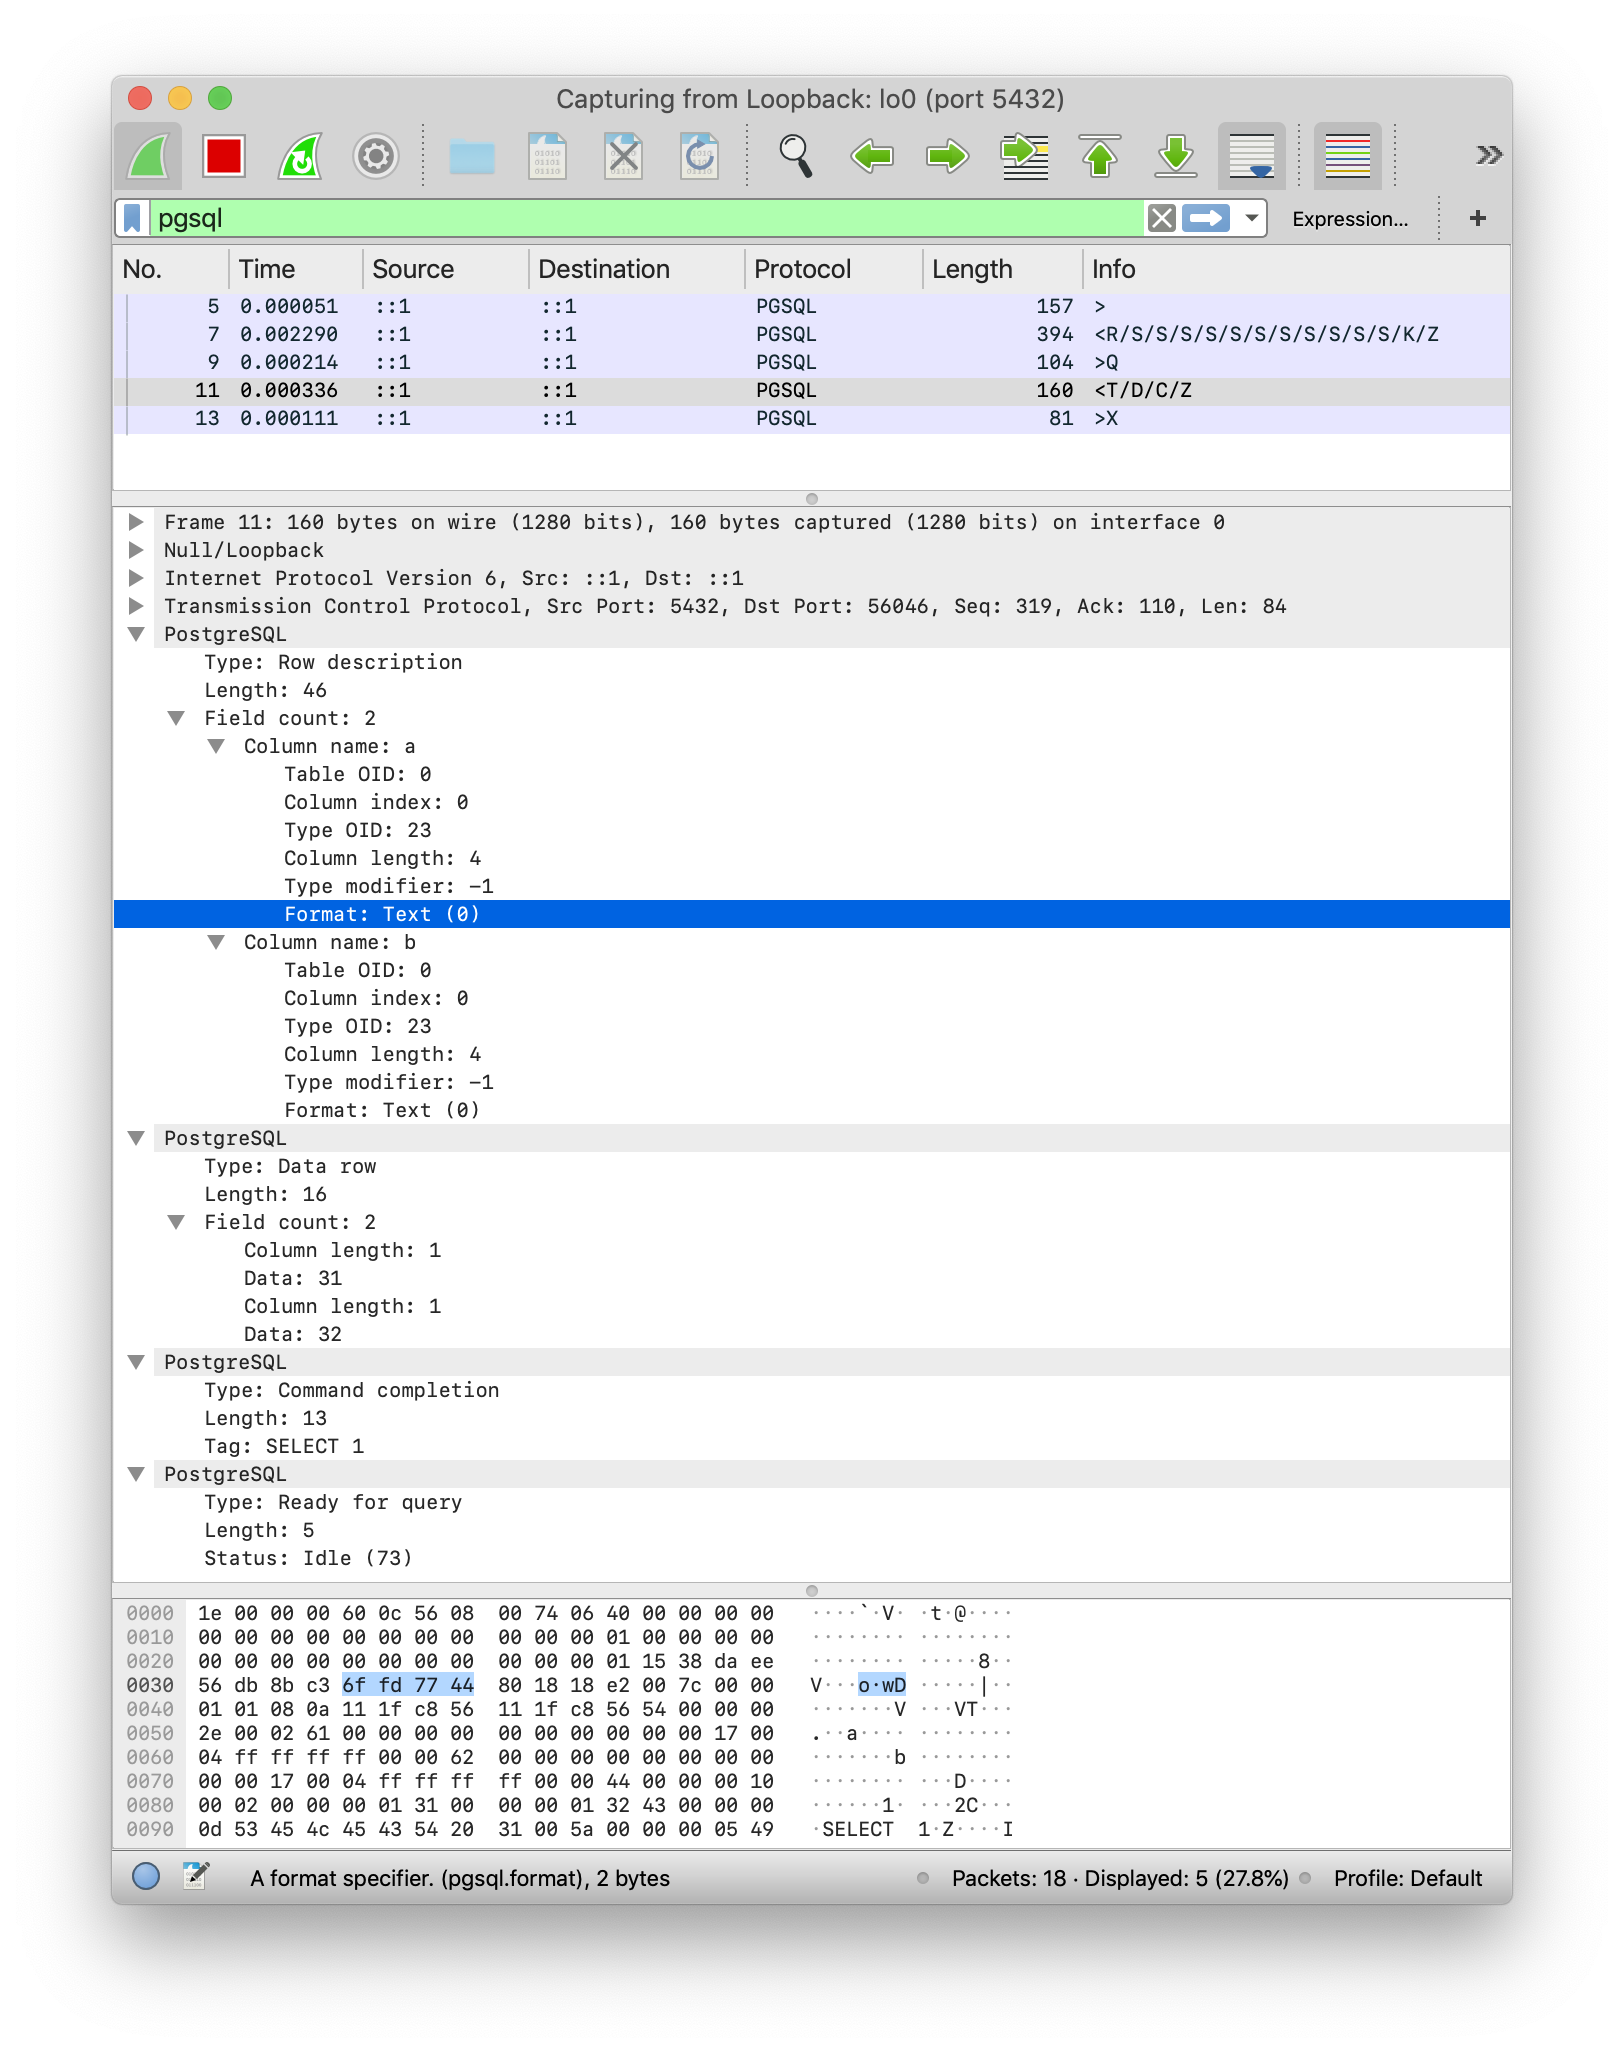
Task: Jump to first packet toolbar icon
Action: tap(1100, 156)
